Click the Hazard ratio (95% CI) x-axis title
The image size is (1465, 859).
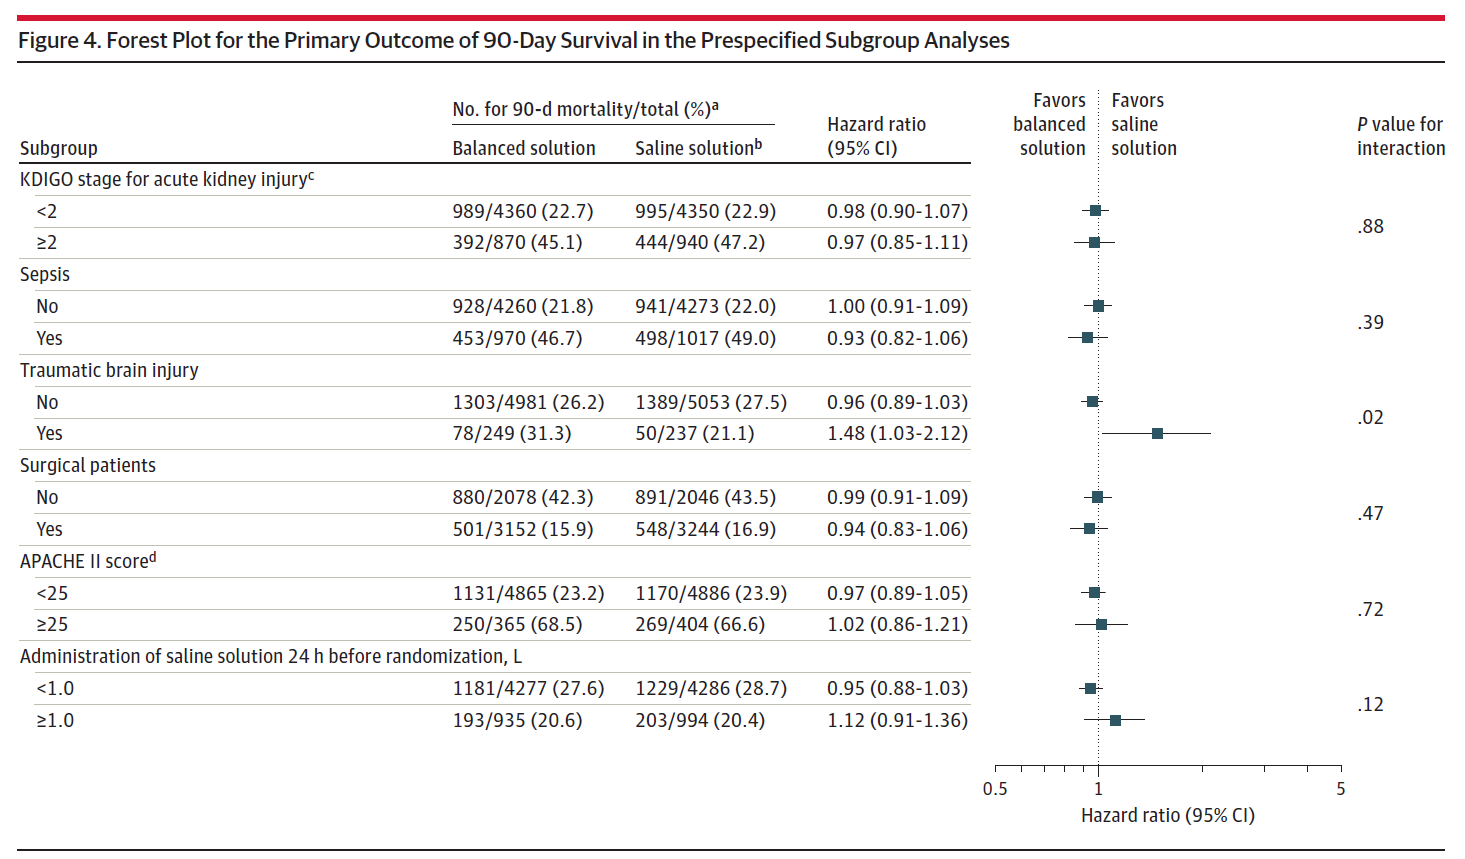pos(1167,816)
